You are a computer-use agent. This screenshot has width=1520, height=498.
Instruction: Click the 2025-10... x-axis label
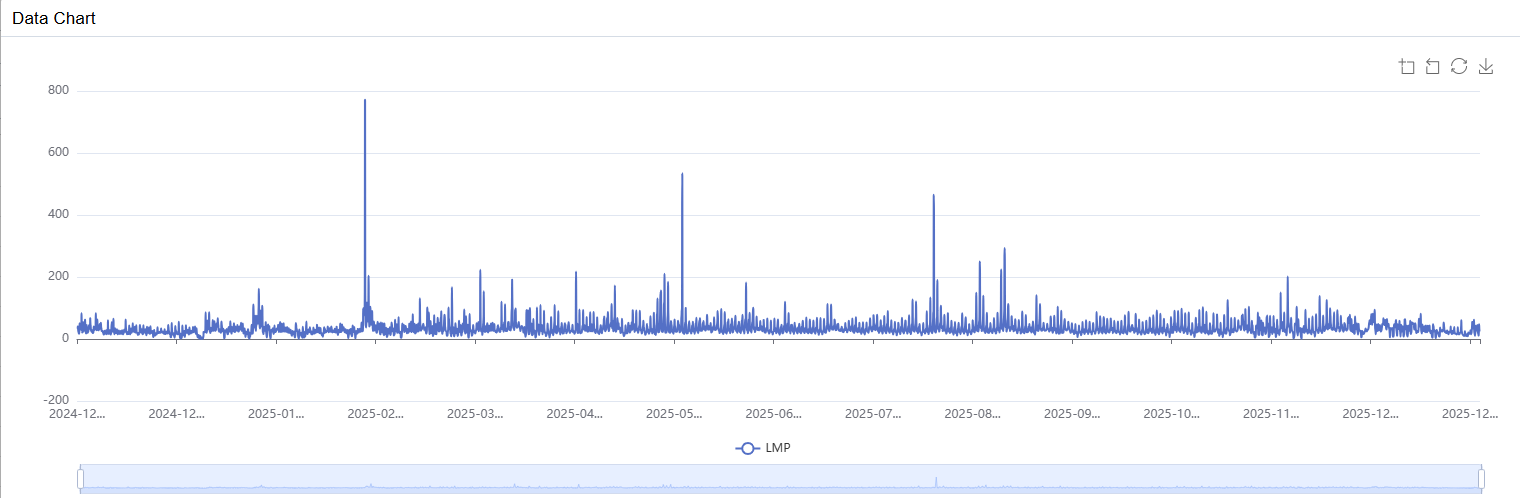click(1172, 413)
